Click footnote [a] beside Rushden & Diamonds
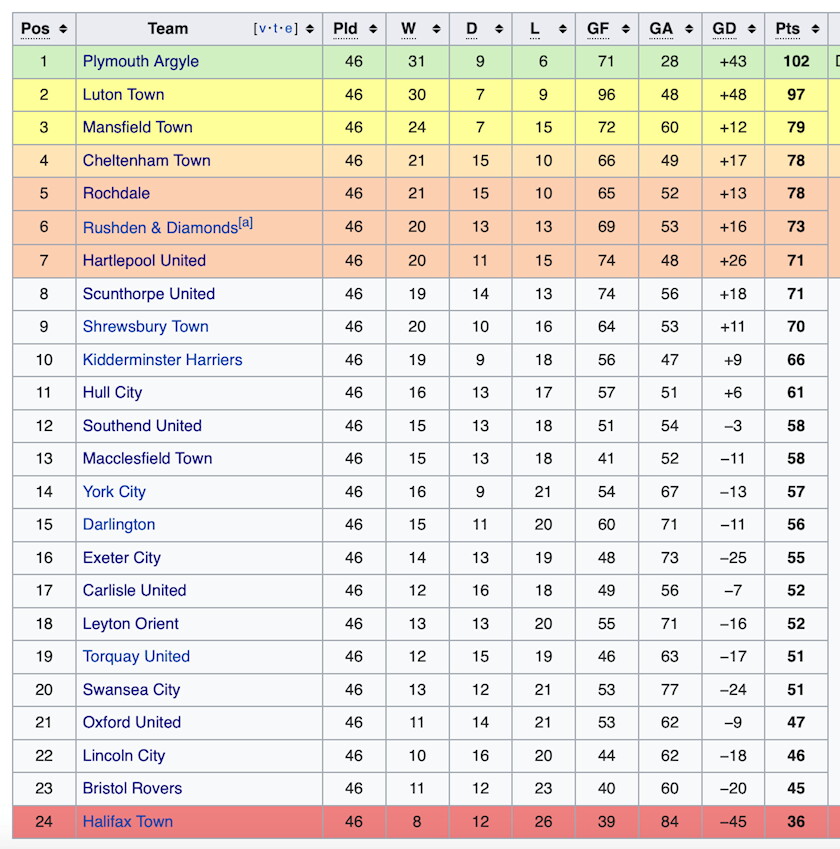840x849 pixels. pyautogui.click(x=245, y=223)
